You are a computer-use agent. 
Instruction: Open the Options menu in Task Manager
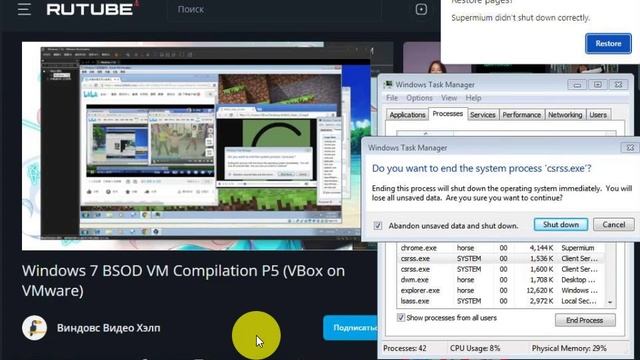[x=419, y=98]
